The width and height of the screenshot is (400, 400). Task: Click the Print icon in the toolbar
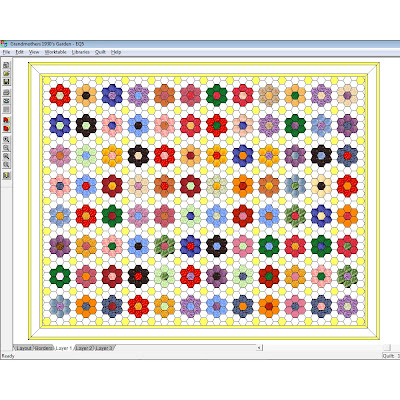click(x=6, y=92)
